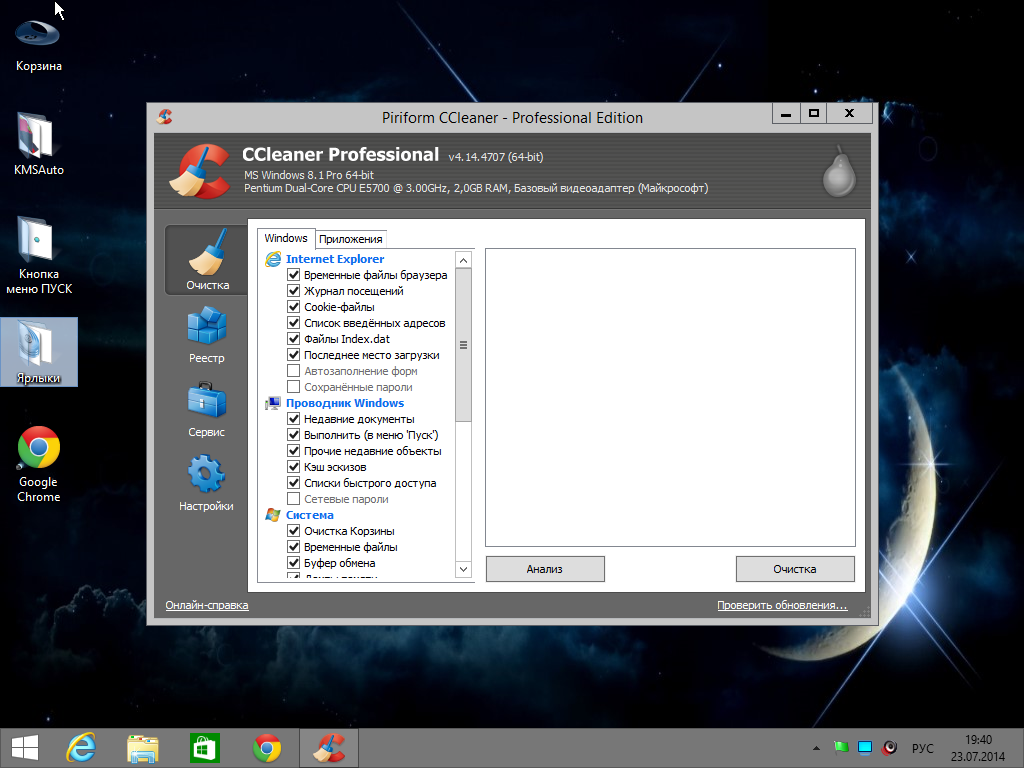The width and height of the screenshot is (1024, 768).
Task: Open the Реестр (Registry) section
Action: 206,334
